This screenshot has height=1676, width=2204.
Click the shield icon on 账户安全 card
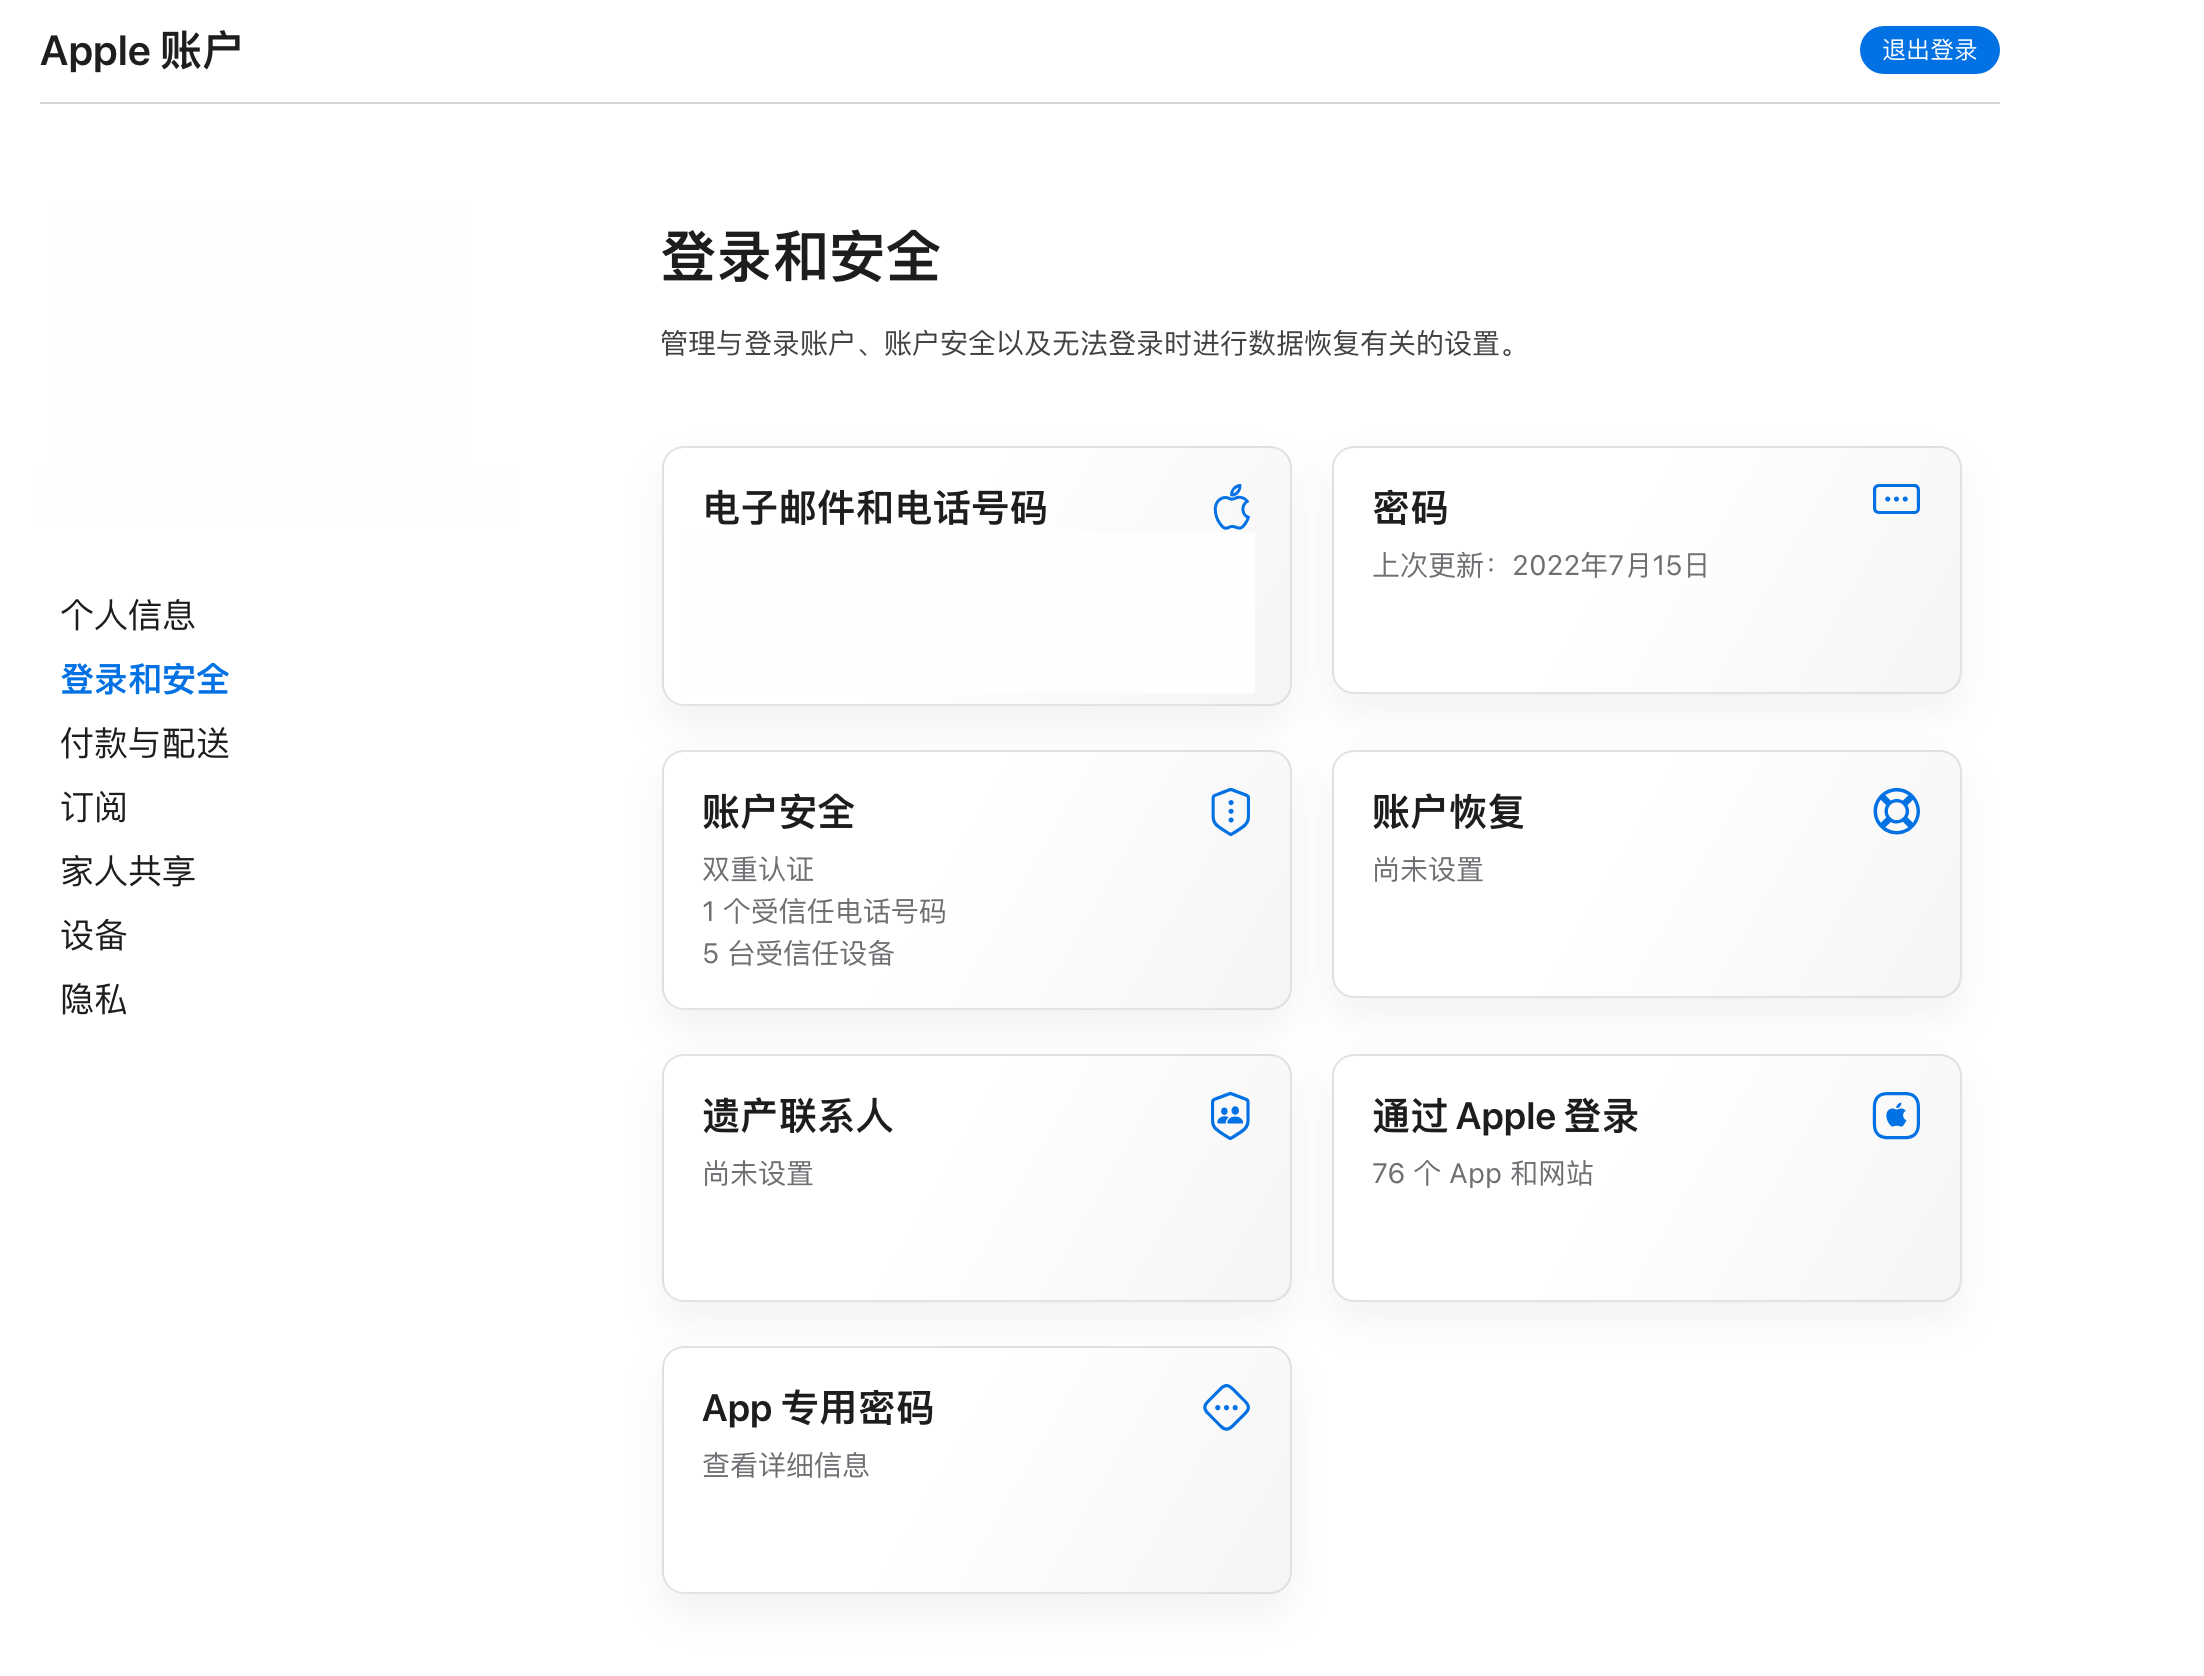1230,811
